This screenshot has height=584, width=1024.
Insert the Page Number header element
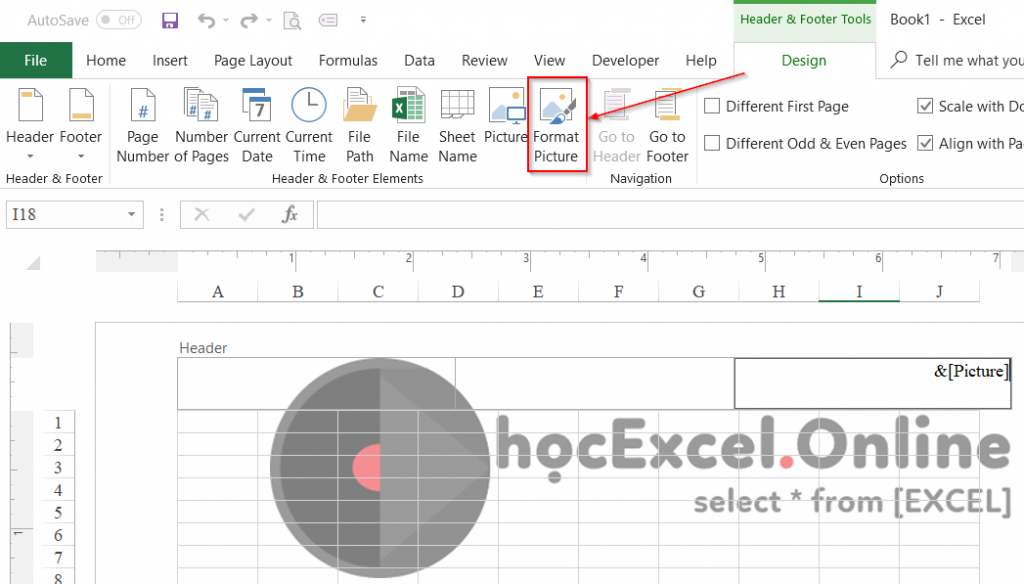[x=142, y=120]
